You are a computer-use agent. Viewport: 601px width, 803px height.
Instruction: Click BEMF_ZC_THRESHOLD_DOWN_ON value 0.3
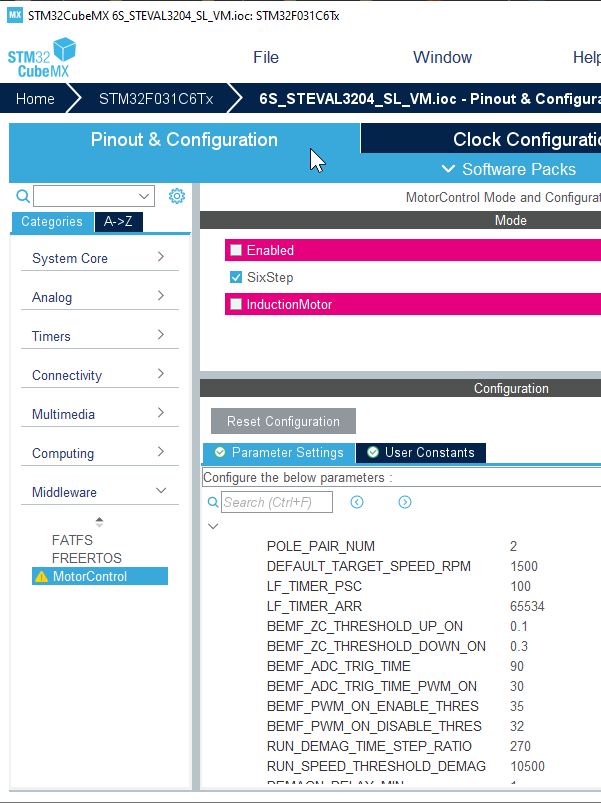click(x=519, y=646)
